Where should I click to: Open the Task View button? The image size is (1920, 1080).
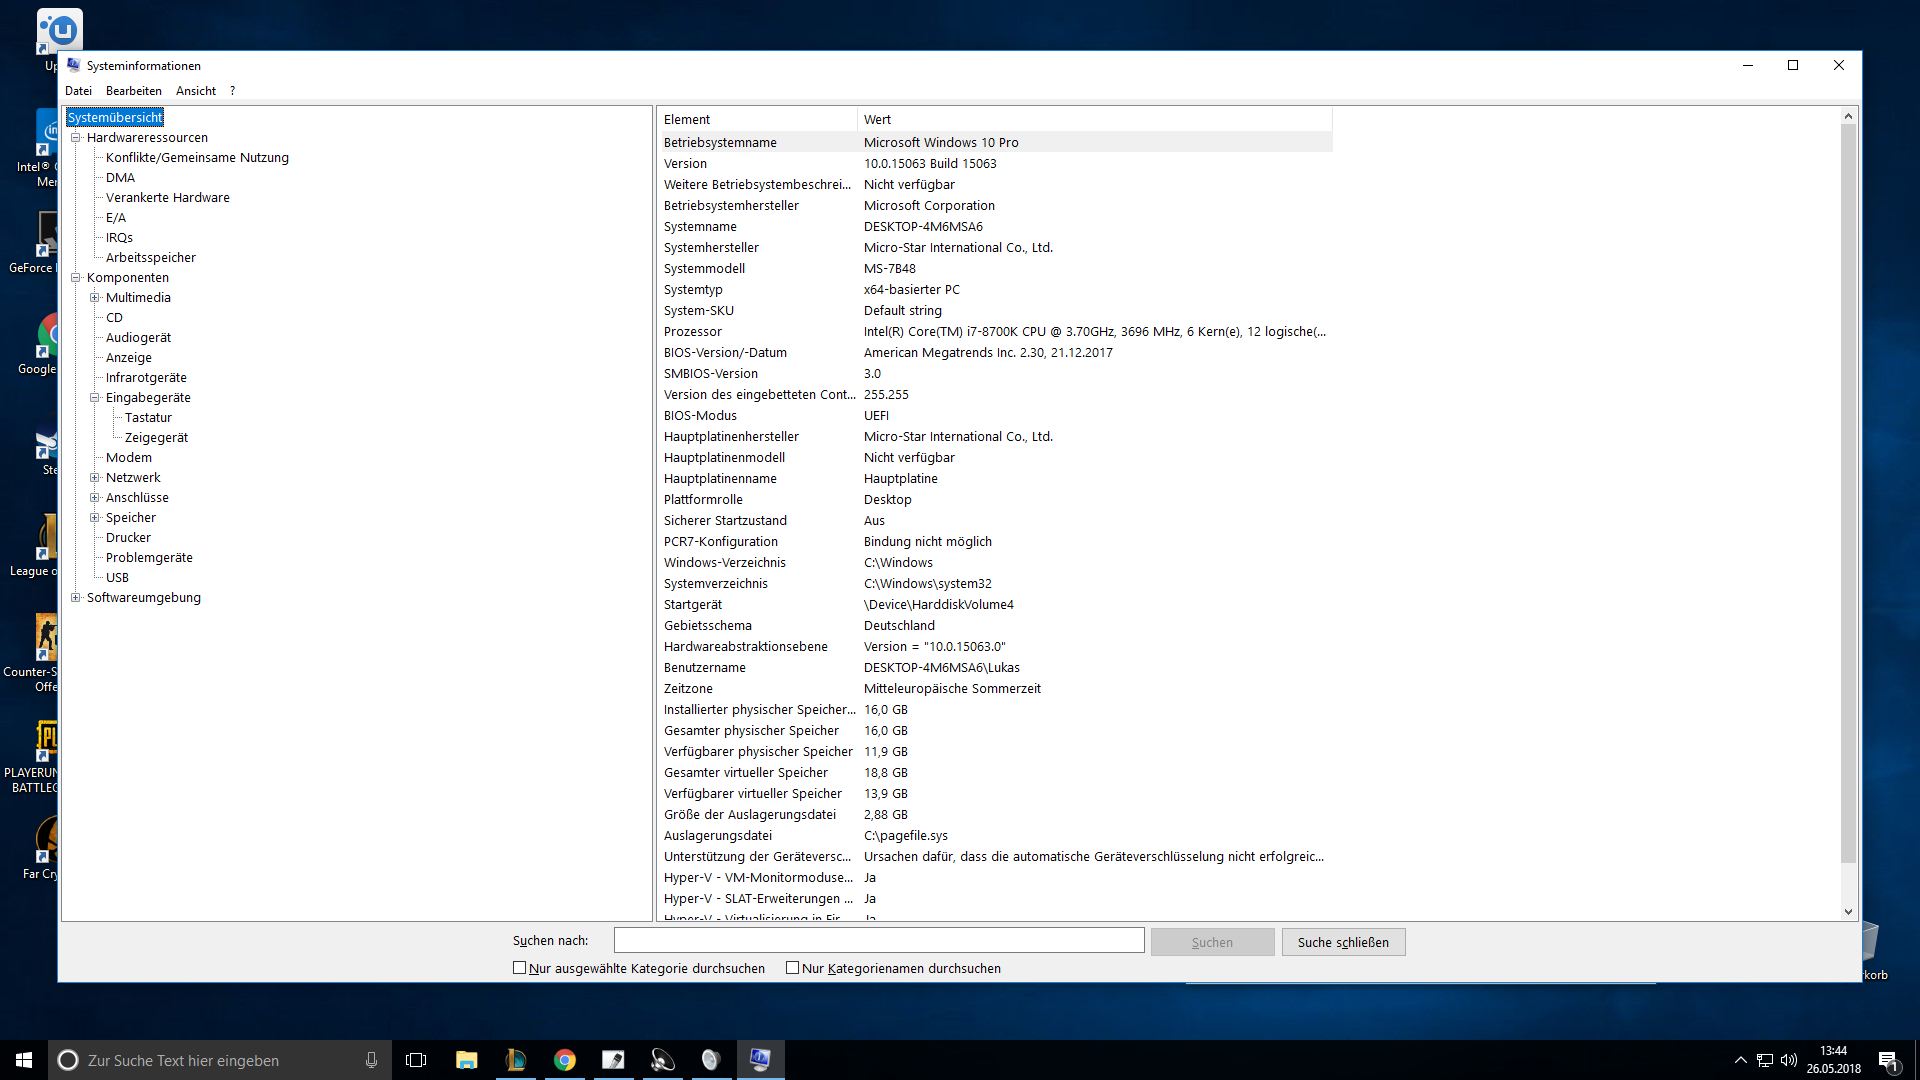[416, 1060]
